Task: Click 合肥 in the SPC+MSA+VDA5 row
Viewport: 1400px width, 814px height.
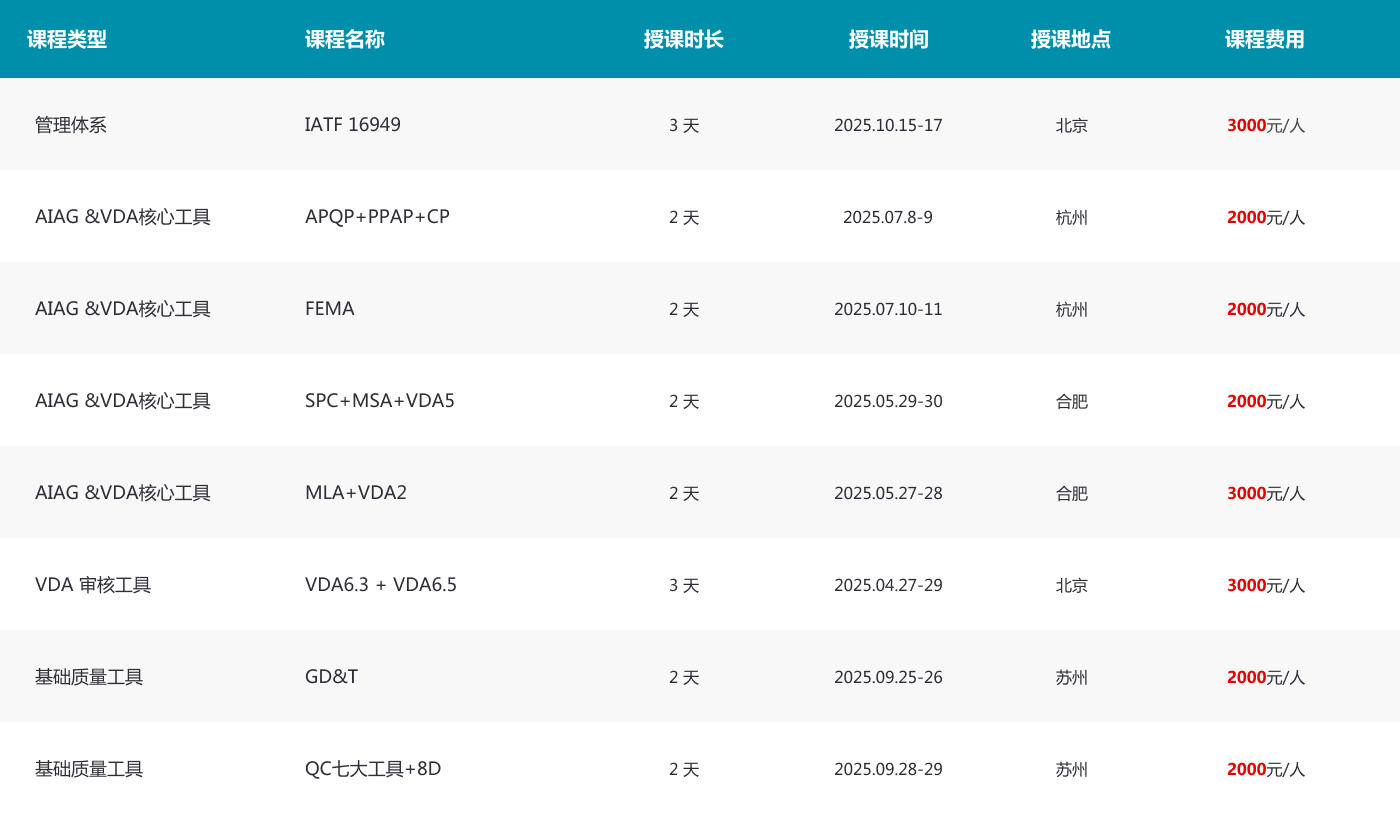Action: (x=1071, y=402)
